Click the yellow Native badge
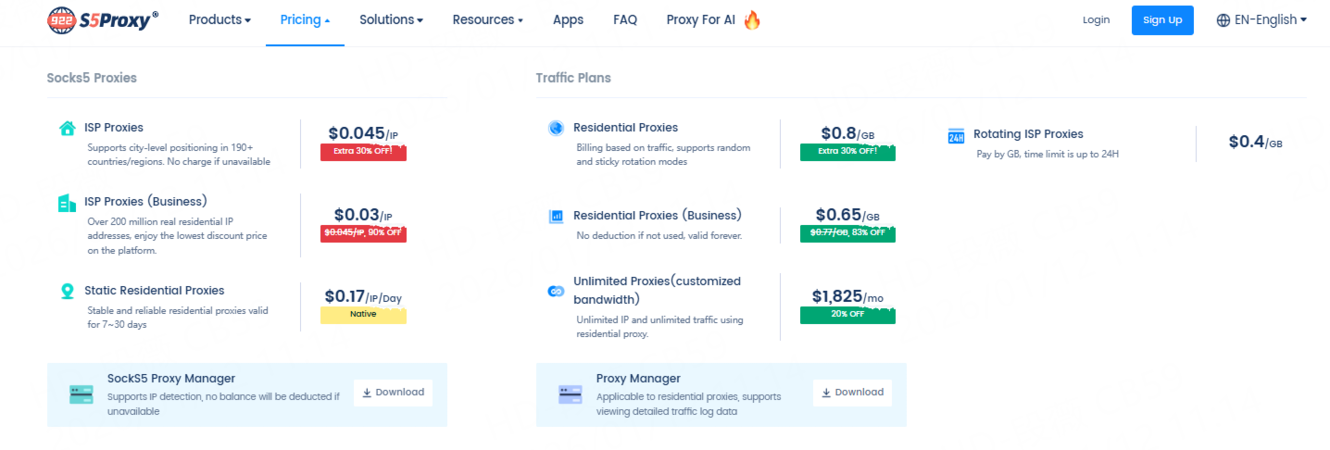Screen dimensions: 1330x450 click(363, 315)
